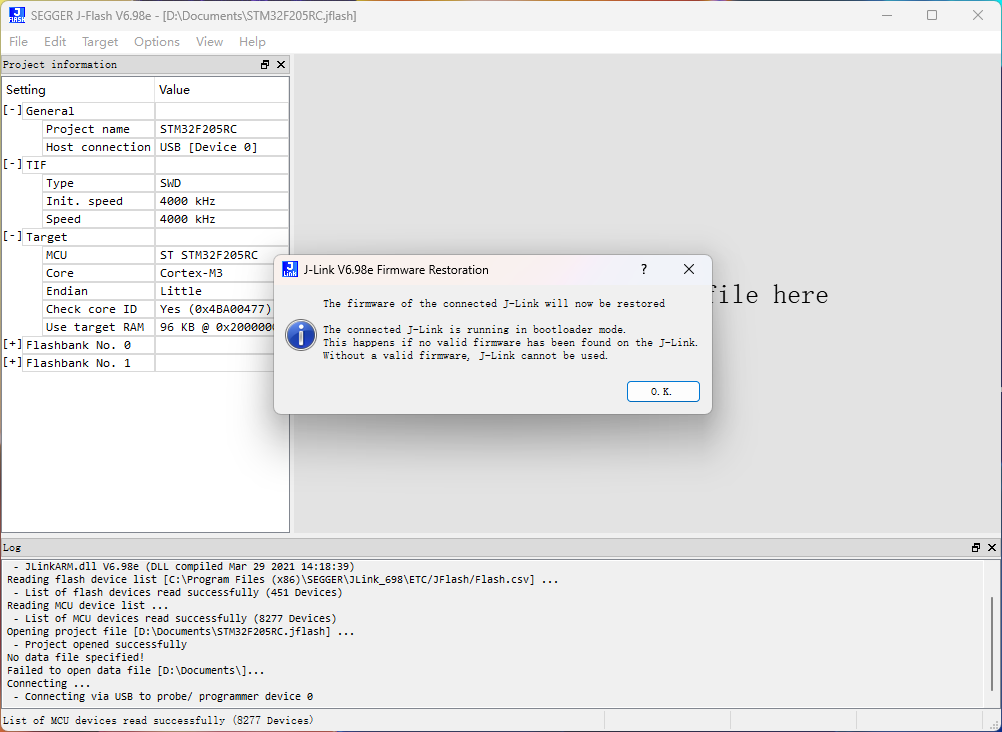1002x732 pixels.
Task: Click the Endian setting label
Action: [x=66, y=291]
